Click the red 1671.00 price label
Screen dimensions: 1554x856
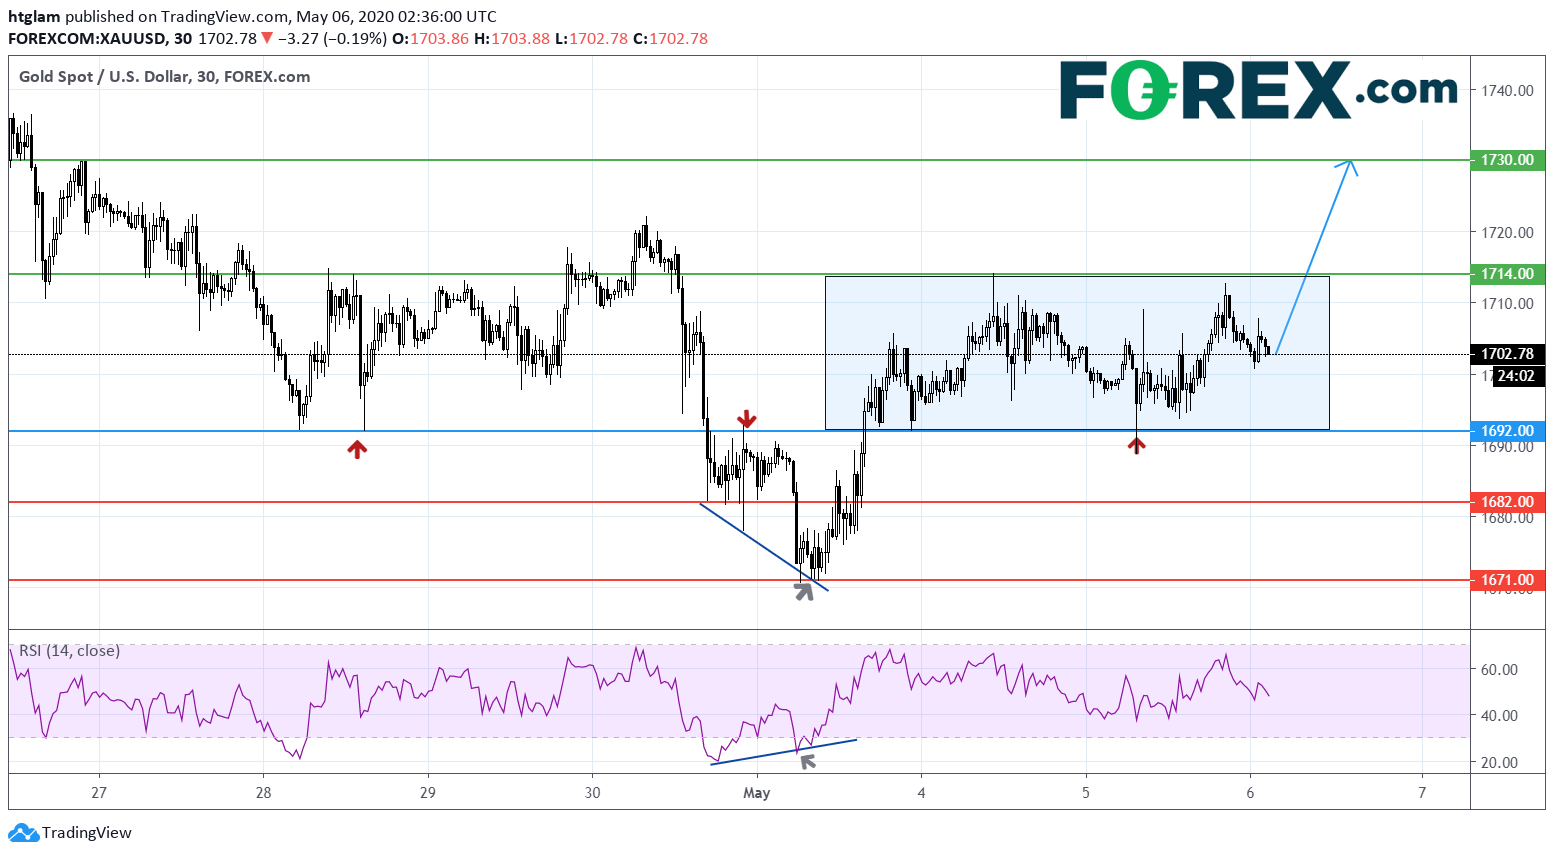pos(1508,580)
